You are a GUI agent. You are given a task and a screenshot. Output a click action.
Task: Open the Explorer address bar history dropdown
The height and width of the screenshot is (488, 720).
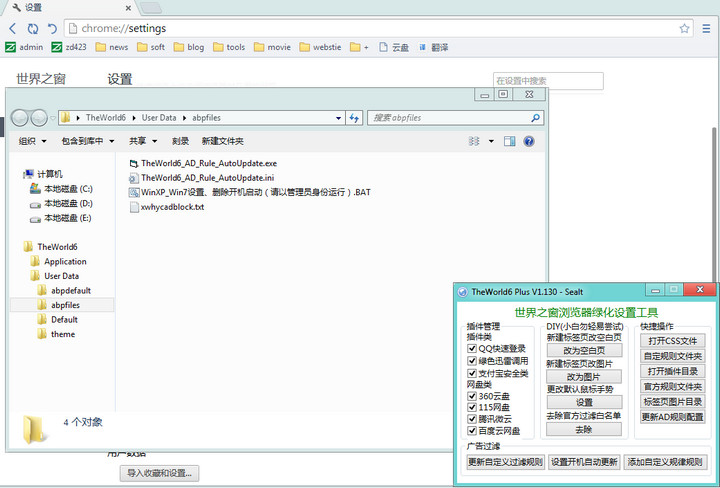coord(337,118)
